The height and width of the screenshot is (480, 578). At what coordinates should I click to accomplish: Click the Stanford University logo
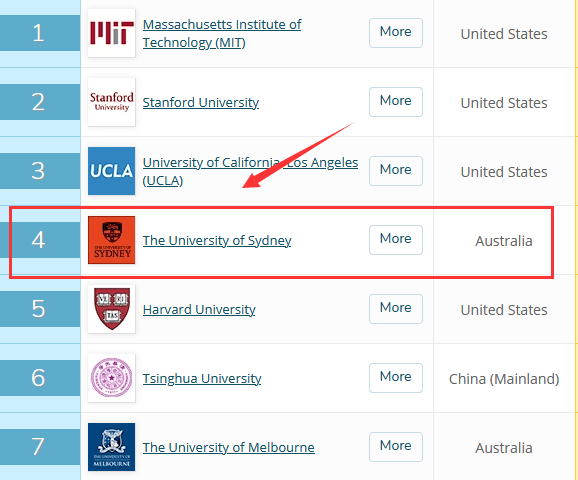[x=111, y=102]
